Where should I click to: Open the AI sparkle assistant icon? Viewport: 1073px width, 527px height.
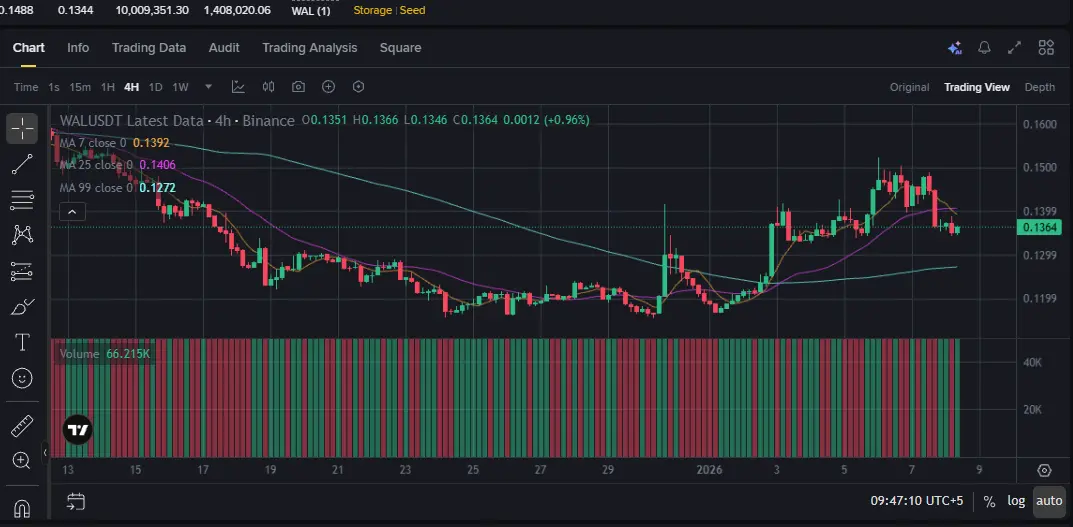[955, 48]
